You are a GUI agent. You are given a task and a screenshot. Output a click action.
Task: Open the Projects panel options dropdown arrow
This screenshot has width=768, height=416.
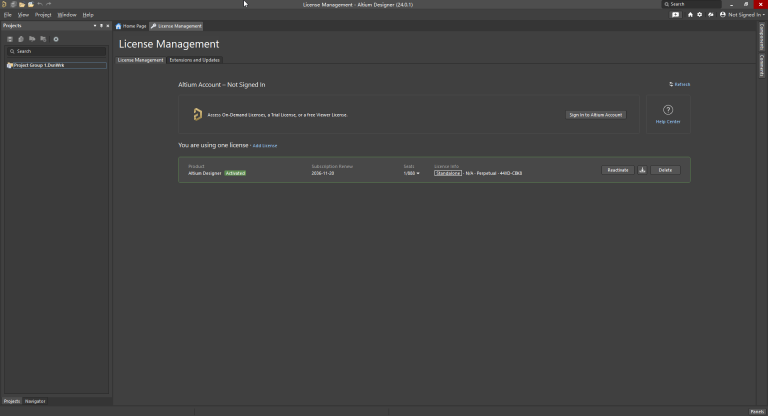point(95,26)
